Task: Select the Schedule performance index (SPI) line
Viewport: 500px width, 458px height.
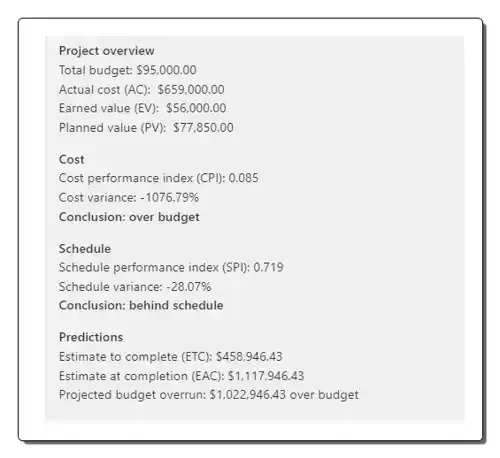Action: click(171, 268)
